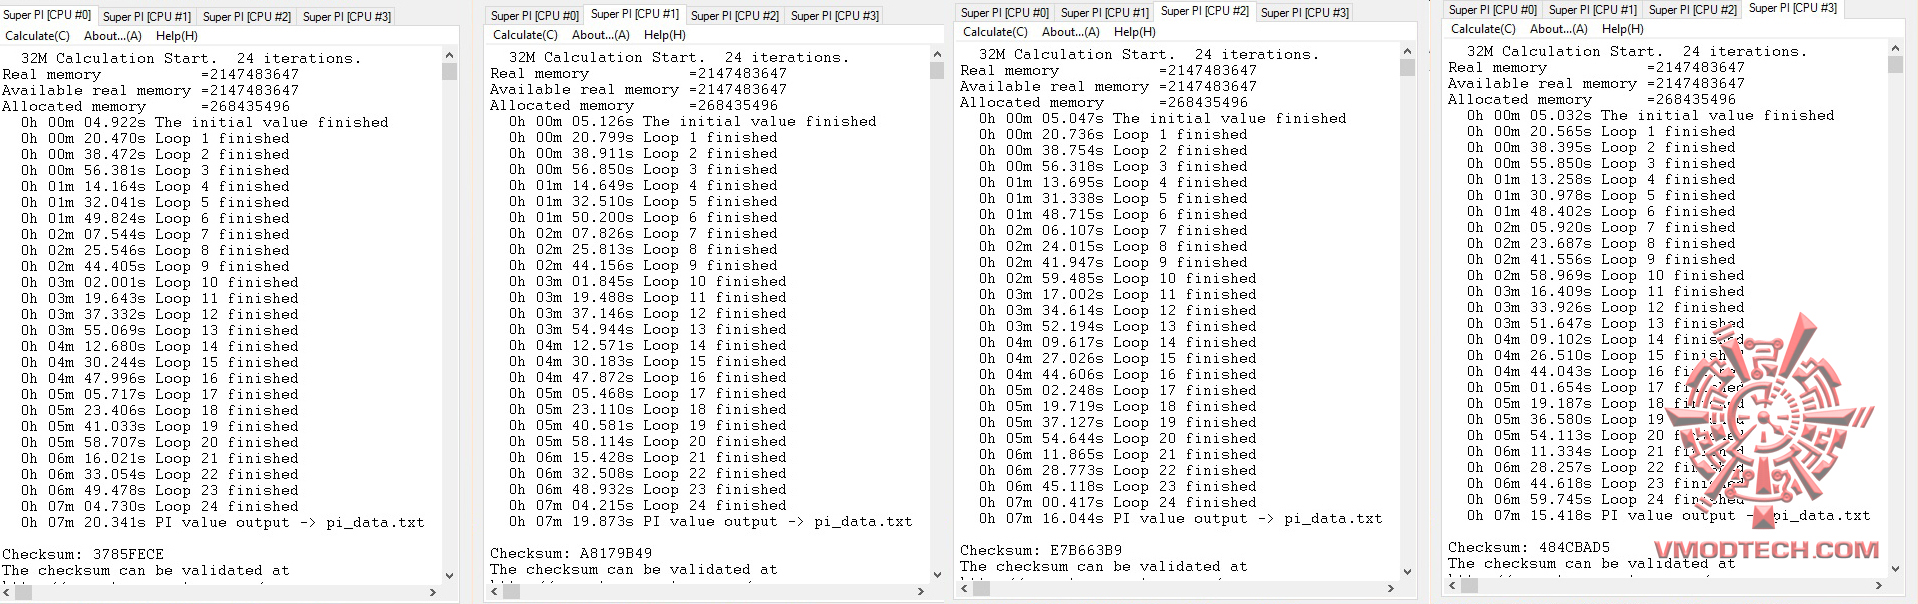Click the scroll-left arrow in the A8179B49 checksum window
Viewport: 1918px width, 604px height.
[494, 591]
